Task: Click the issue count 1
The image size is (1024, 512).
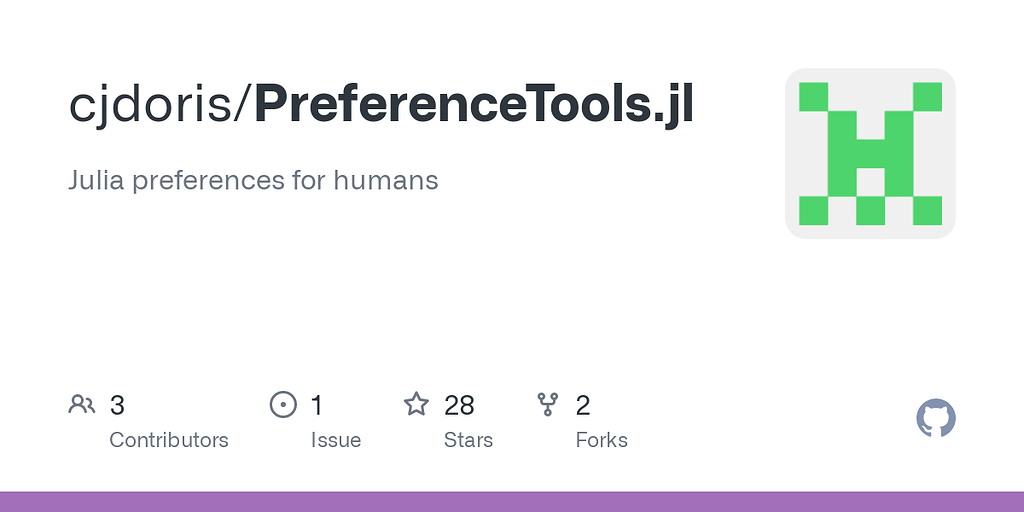Action: (x=316, y=405)
